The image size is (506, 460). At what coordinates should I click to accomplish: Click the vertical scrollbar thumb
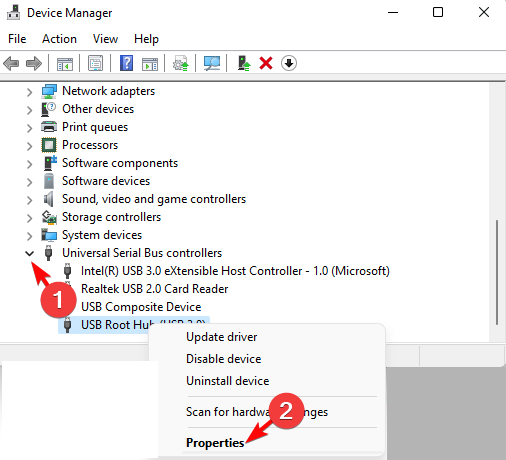(x=497, y=272)
